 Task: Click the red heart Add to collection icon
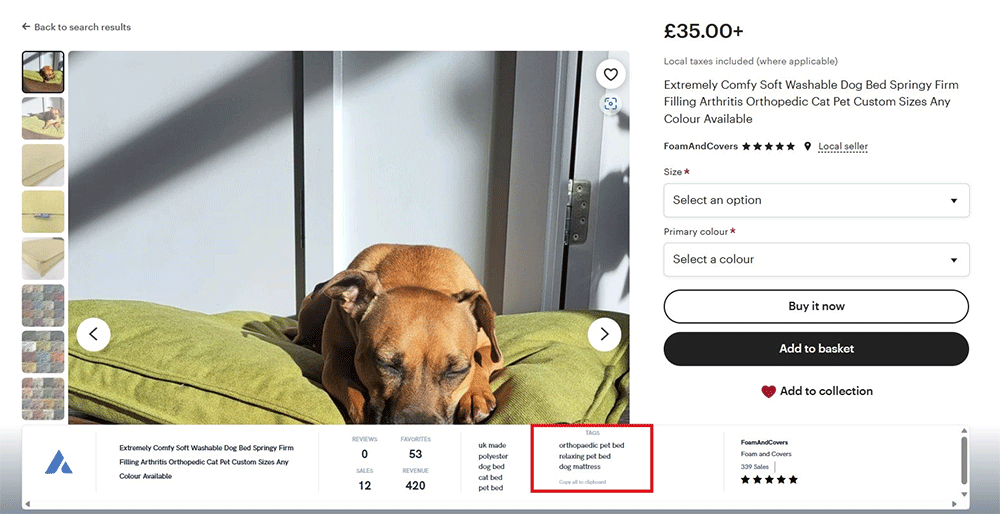(768, 391)
